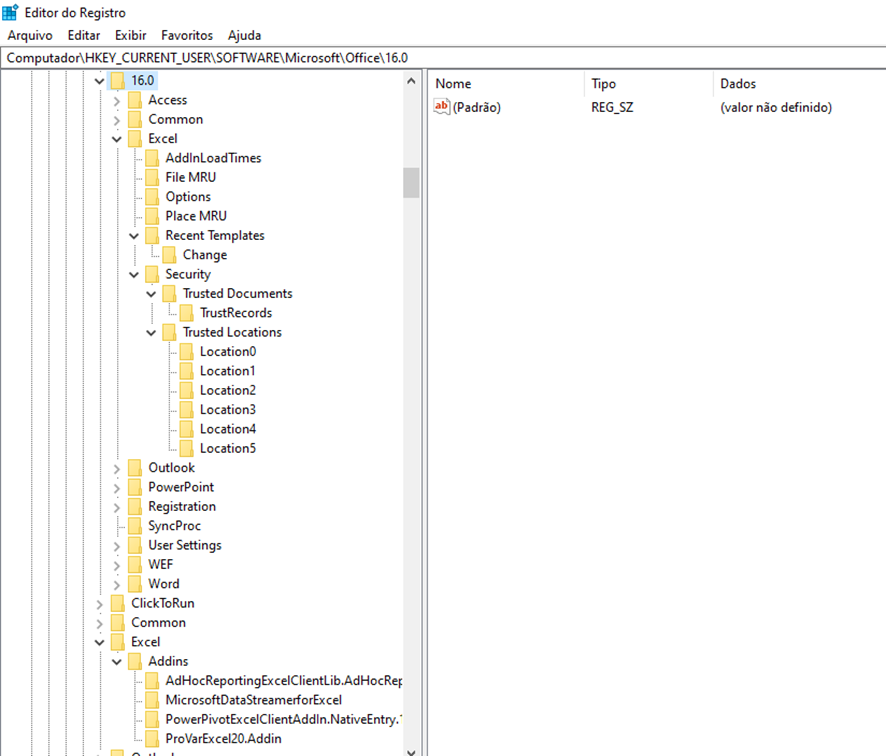Expand the ClickToRun key

tap(99, 605)
